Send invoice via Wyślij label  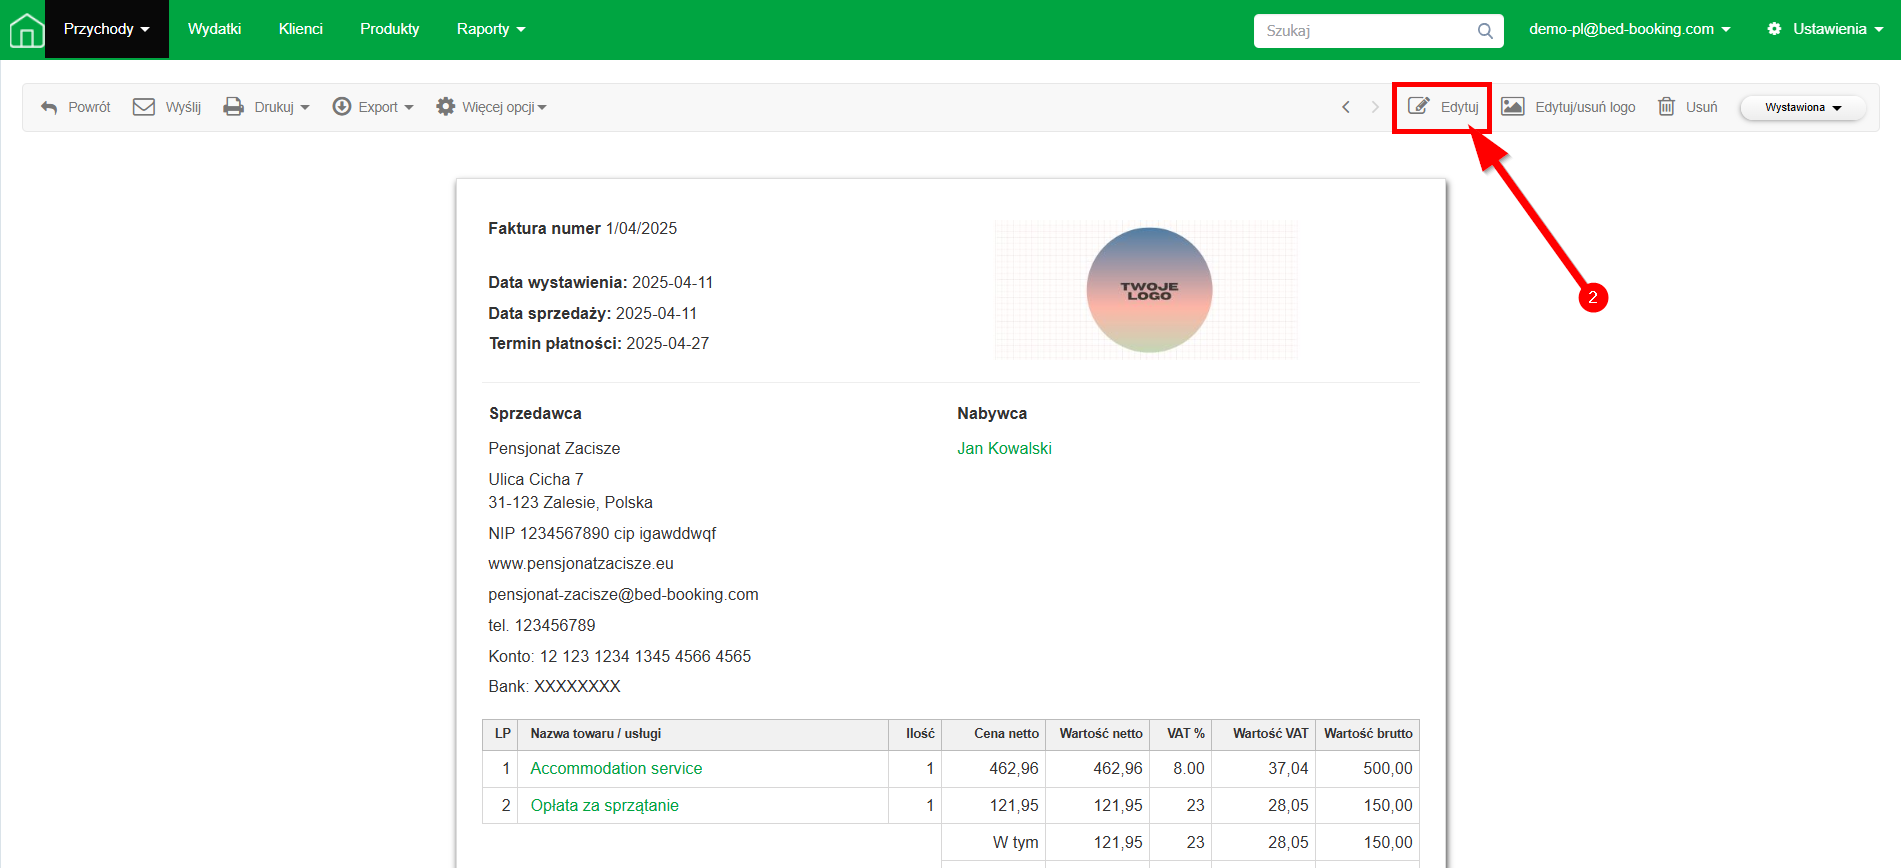pos(183,107)
